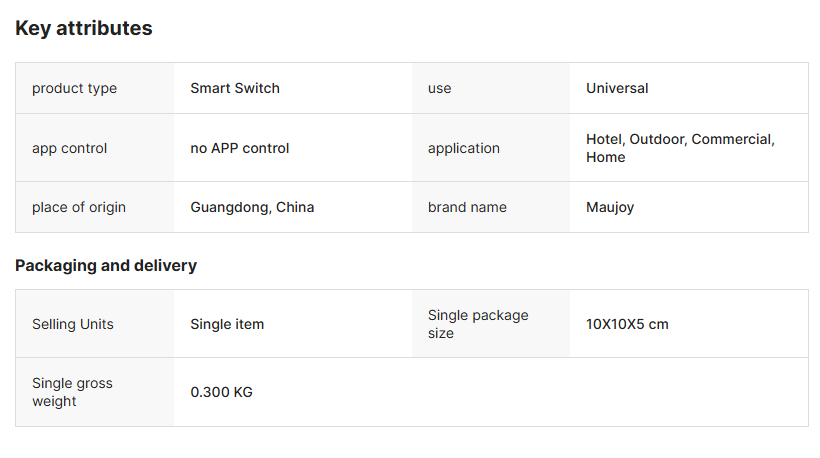This screenshot has width=820, height=458.
Task: Click the '0.300 KG' weight value
Action: click(x=221, y=392)
